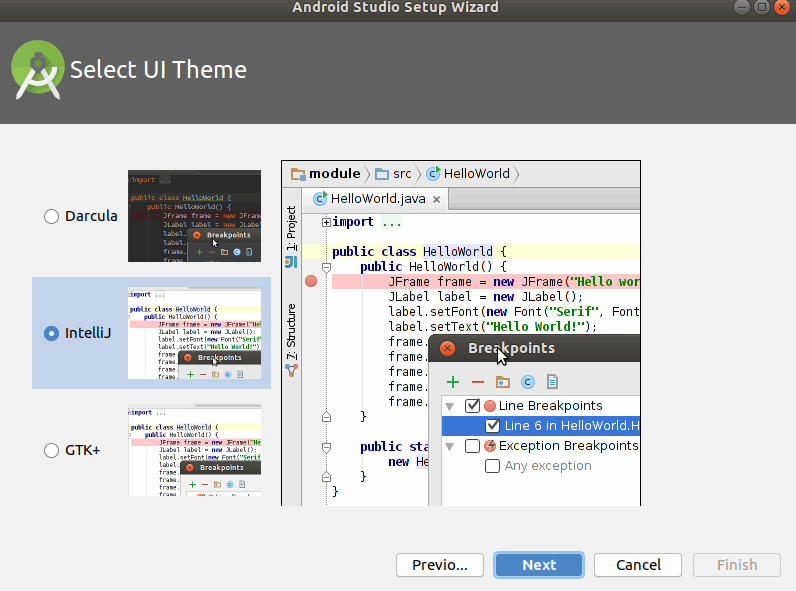
Task: Collapse the Line Breakpoints tree node
Action: click(x=449, y=406)
